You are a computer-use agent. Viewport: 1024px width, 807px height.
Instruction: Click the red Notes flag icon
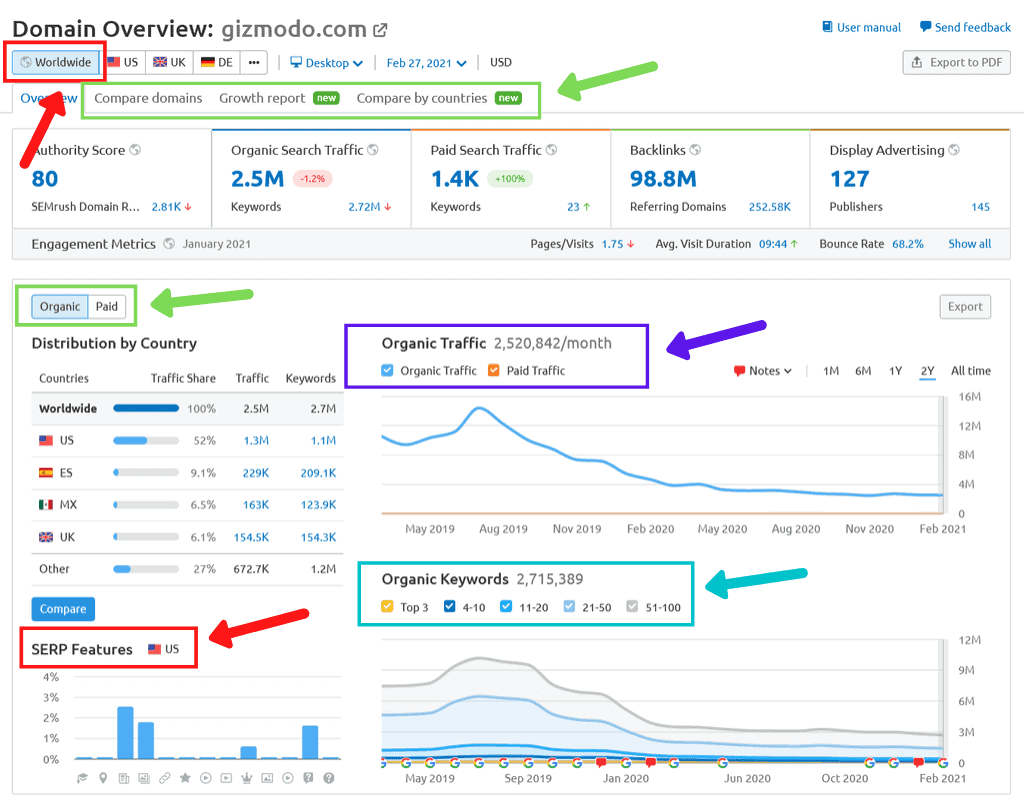(x=739, y=371)
